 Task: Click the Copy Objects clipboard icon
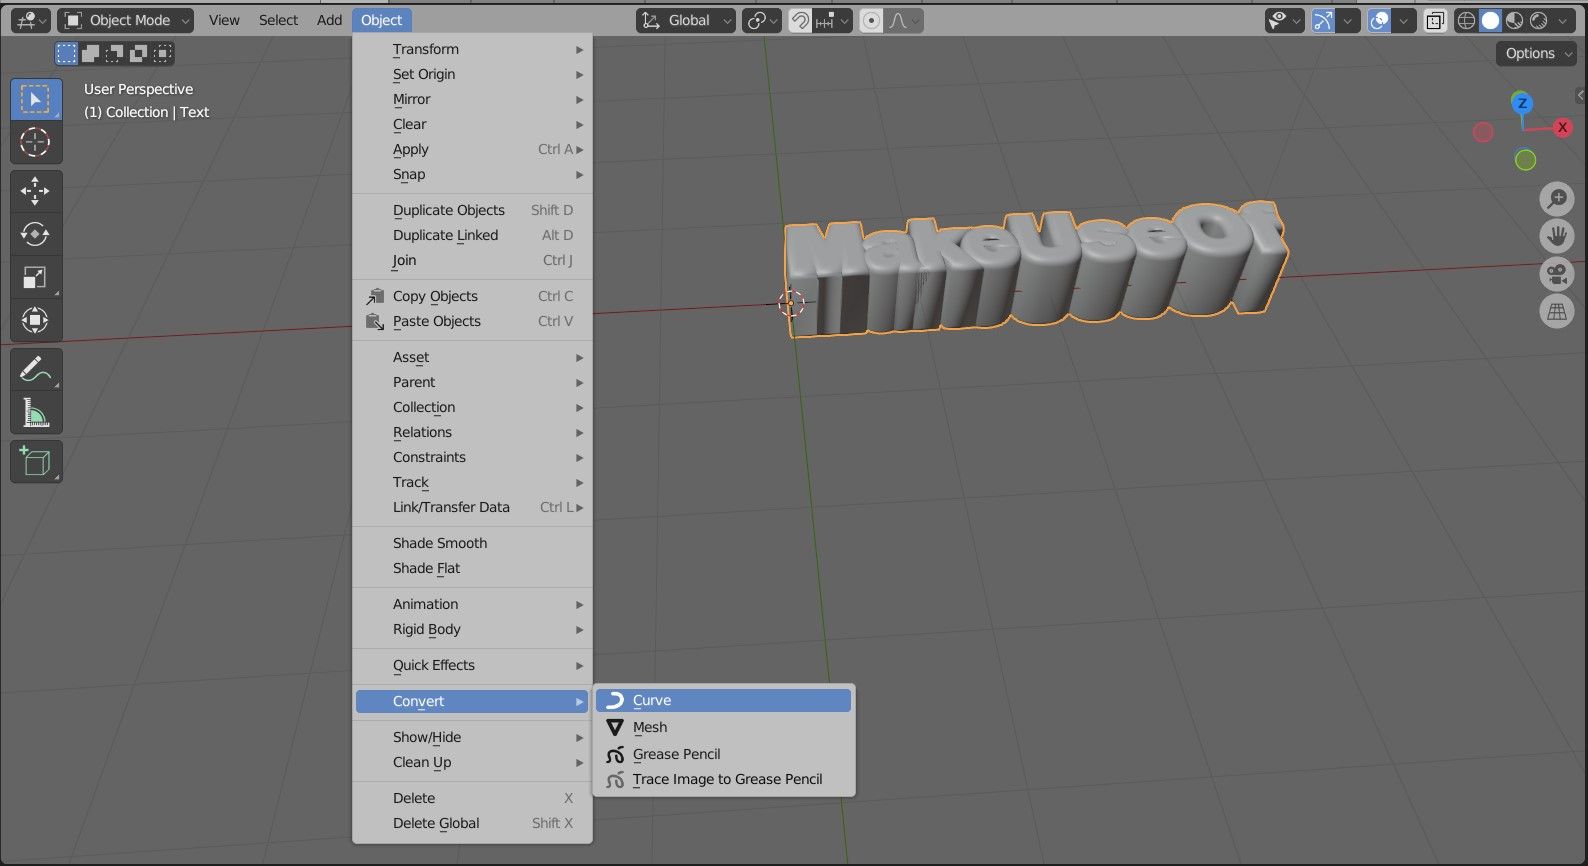point(375,296)
